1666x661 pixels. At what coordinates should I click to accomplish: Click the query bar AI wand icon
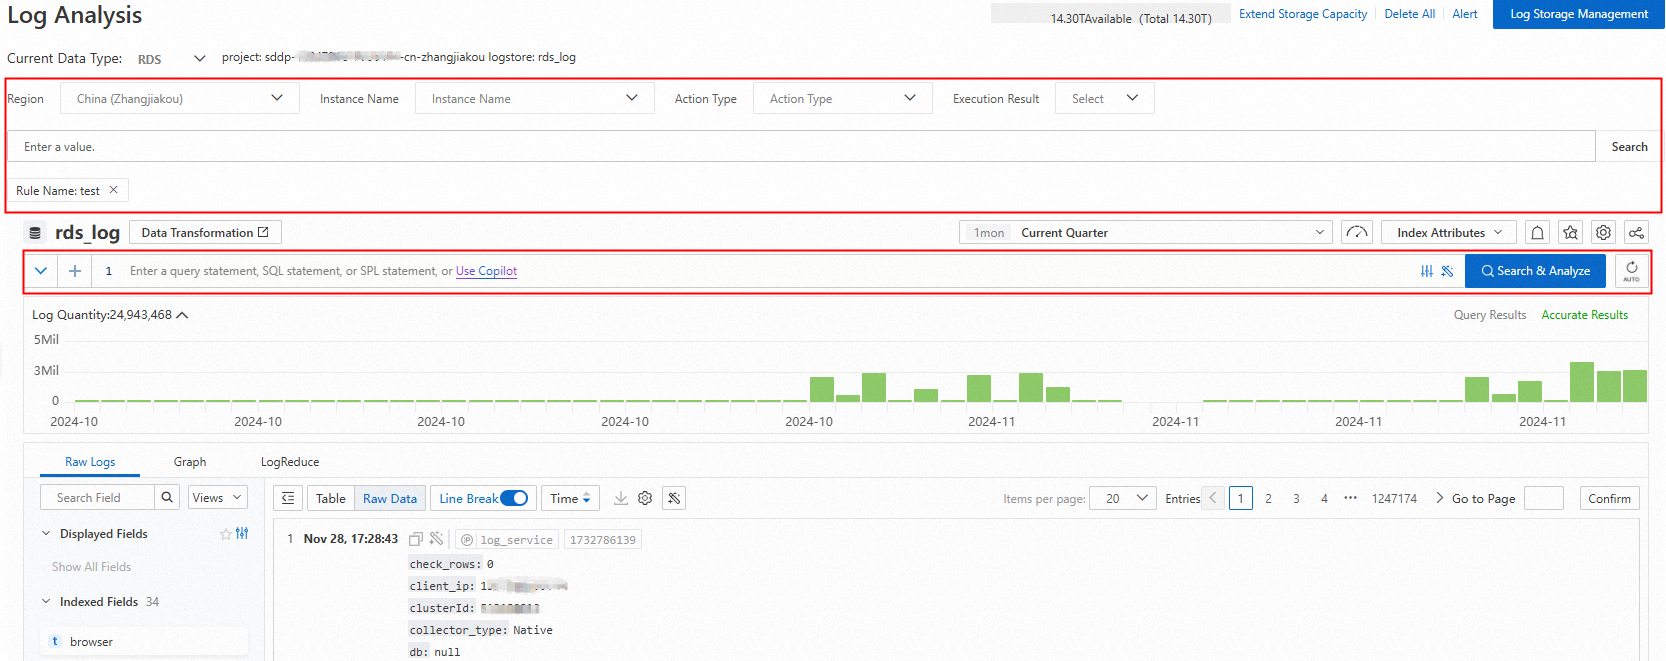(x=1447, y=271)
